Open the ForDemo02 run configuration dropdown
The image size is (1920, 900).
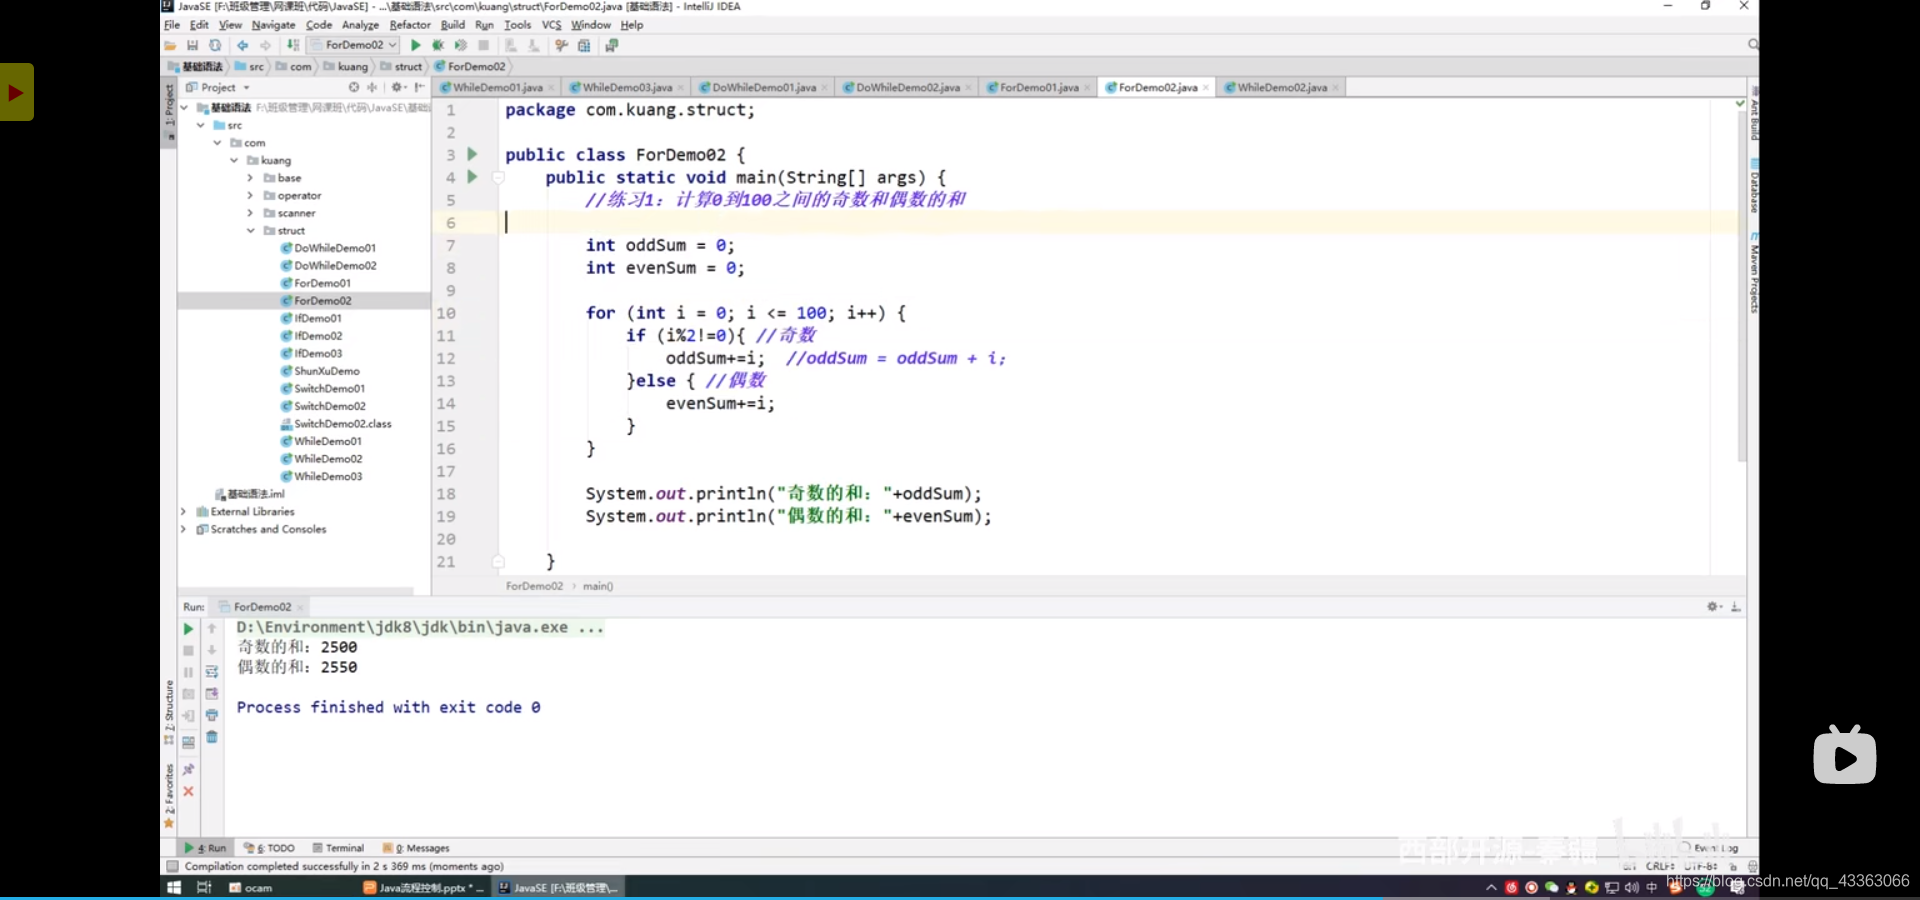pyautogui.click(x=354, y=45)
